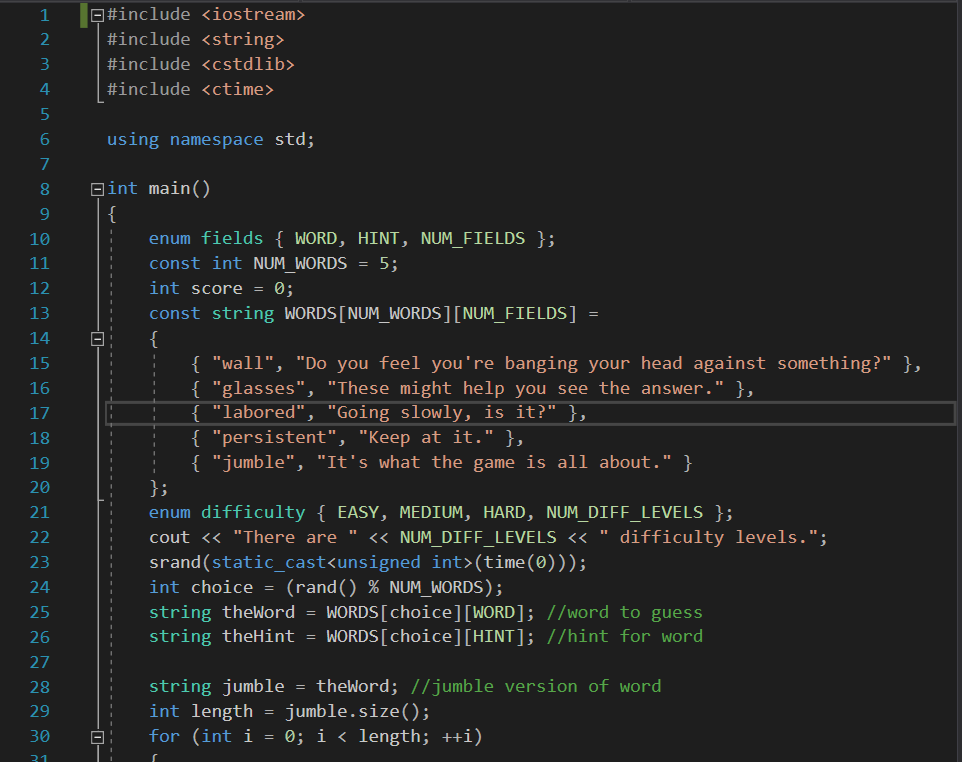962x762 pixels.
Task: Click "NUM_WORDS = 5" on line 11
Action: pyautogui.click(x=321, y=263)
